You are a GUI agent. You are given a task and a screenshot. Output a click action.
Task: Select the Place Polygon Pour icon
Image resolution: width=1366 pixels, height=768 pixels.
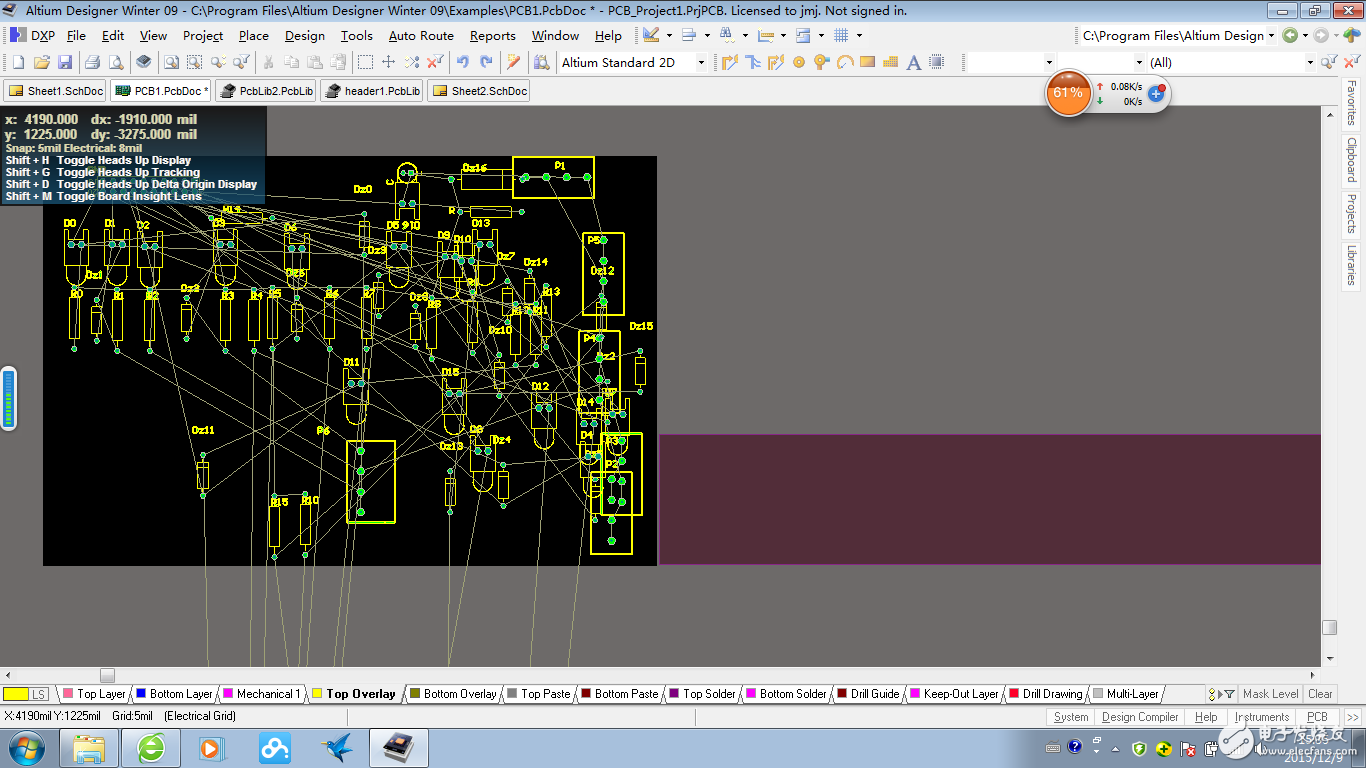[890, 62]
